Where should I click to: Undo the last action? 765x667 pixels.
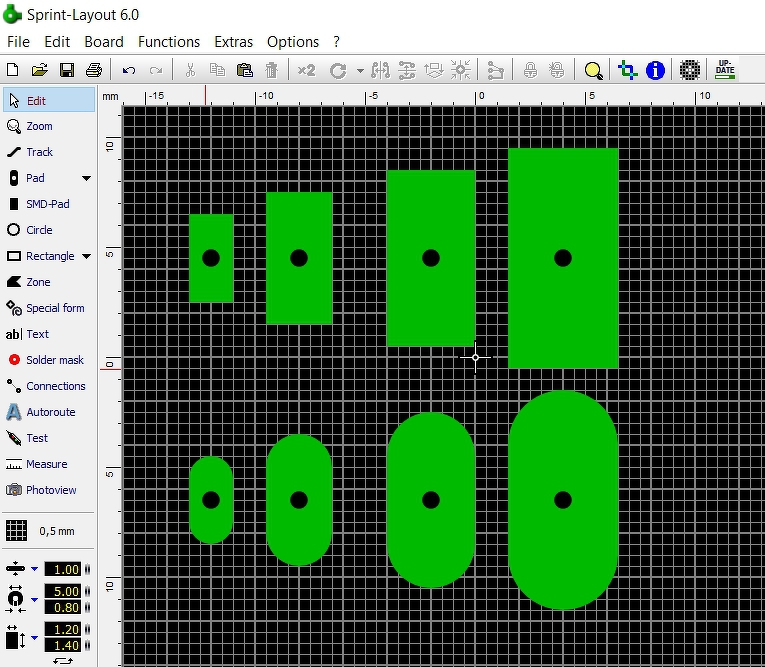[x=129, y=70]
